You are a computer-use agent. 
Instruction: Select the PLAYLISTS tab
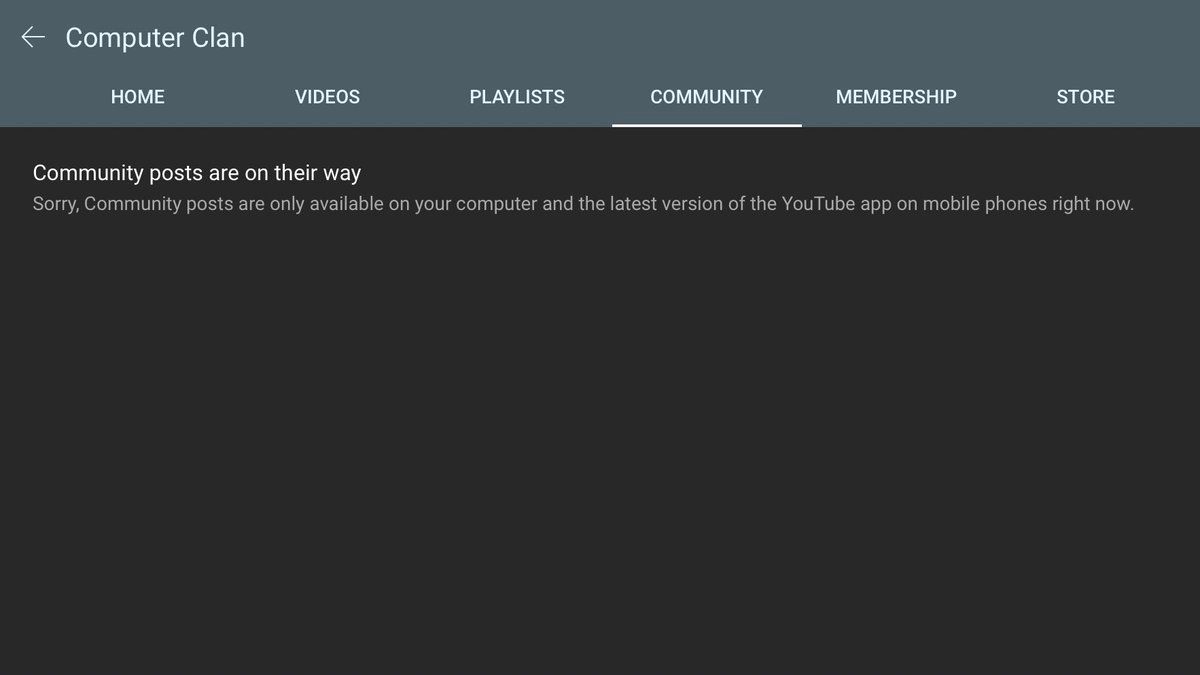coord(517,97)
